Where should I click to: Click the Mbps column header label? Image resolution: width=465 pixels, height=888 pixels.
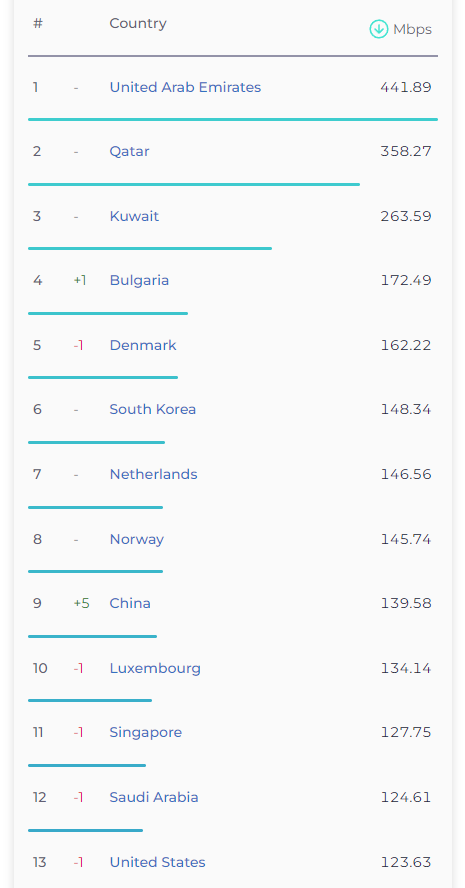[412, 29]
